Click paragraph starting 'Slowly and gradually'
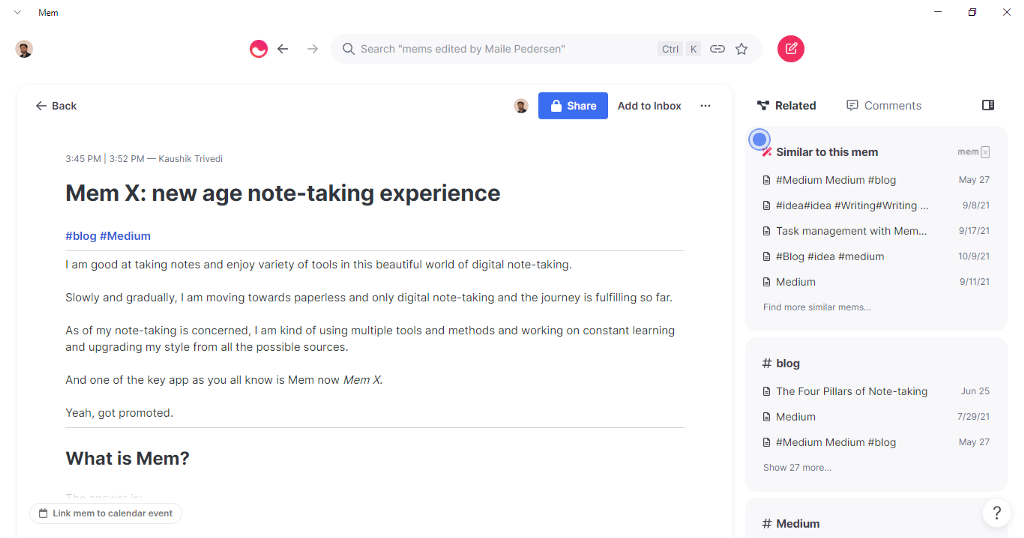This screenshot has width=1024, height=538. pyautogui.click(x=369, y=297)
